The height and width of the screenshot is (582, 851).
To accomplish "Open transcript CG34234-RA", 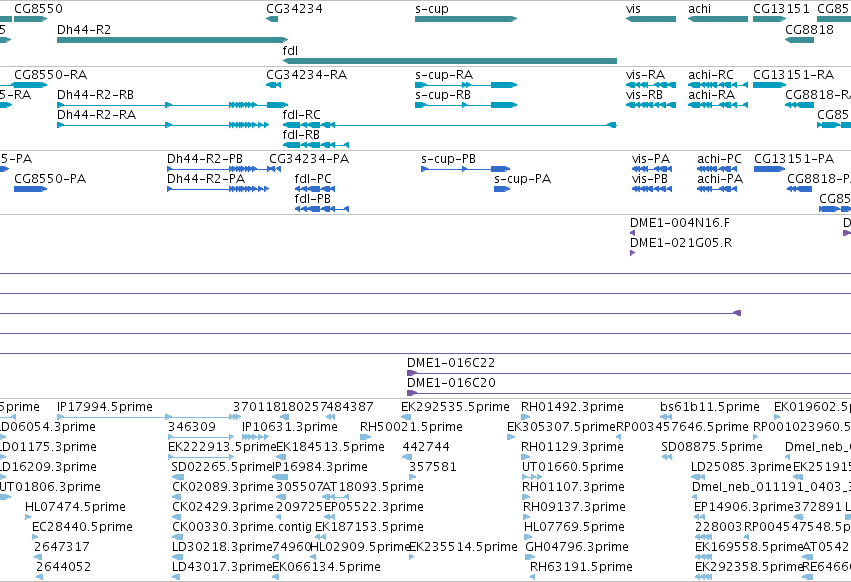I will [x=307, y=74].
